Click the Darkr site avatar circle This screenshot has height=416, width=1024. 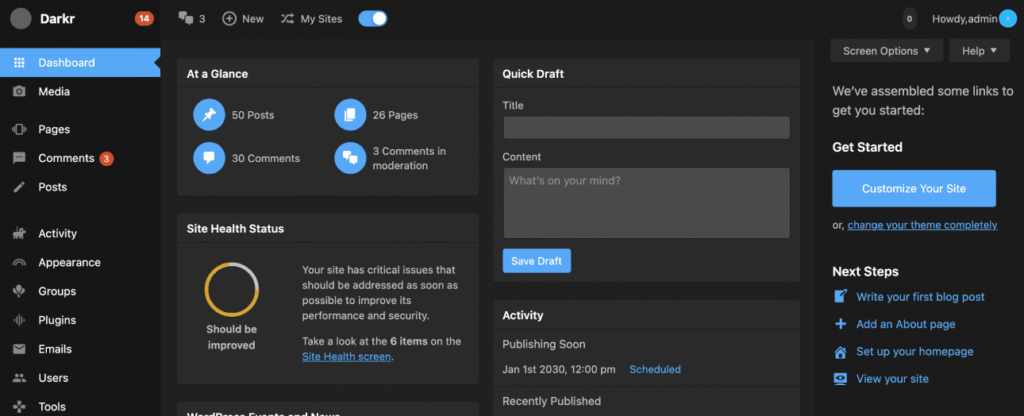(x=21, y=18)
